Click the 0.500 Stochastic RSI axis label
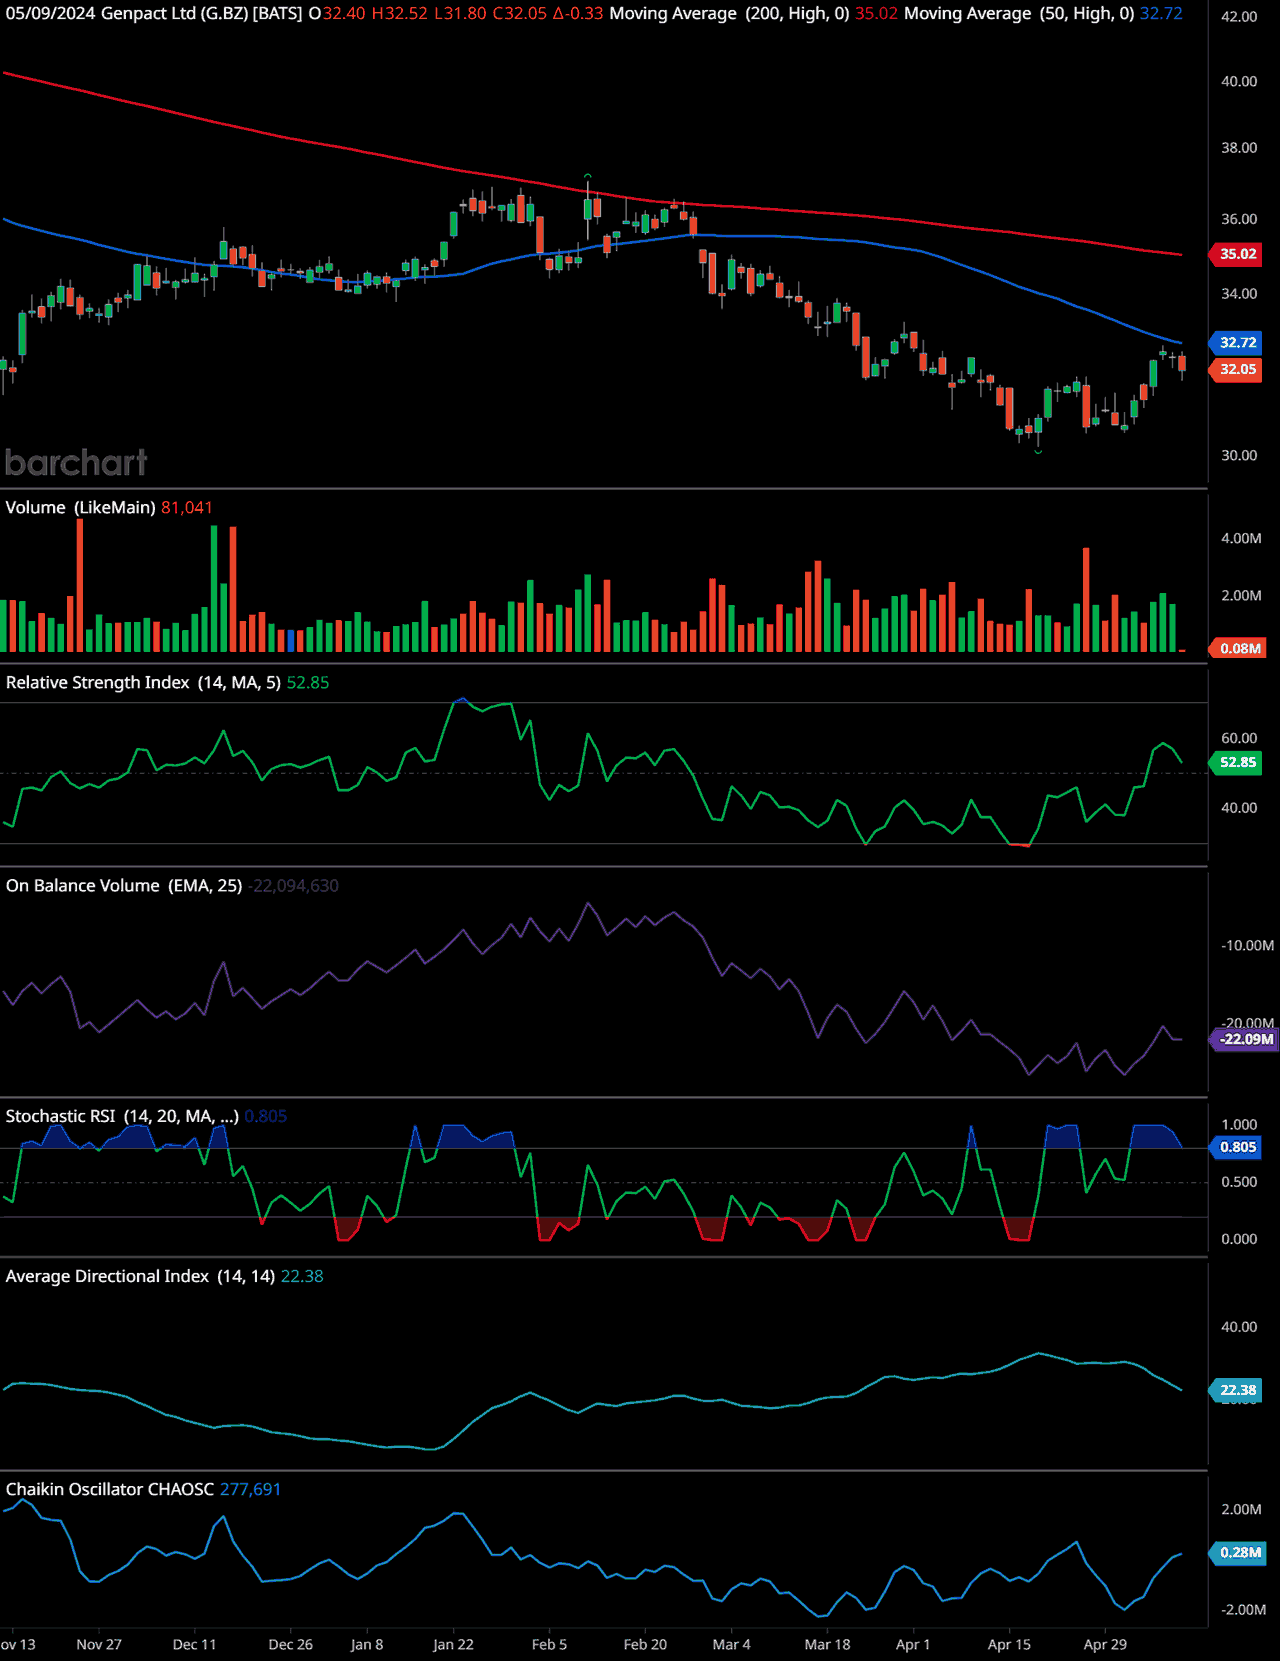1280x1661 pixels. coord(1239,1182)
